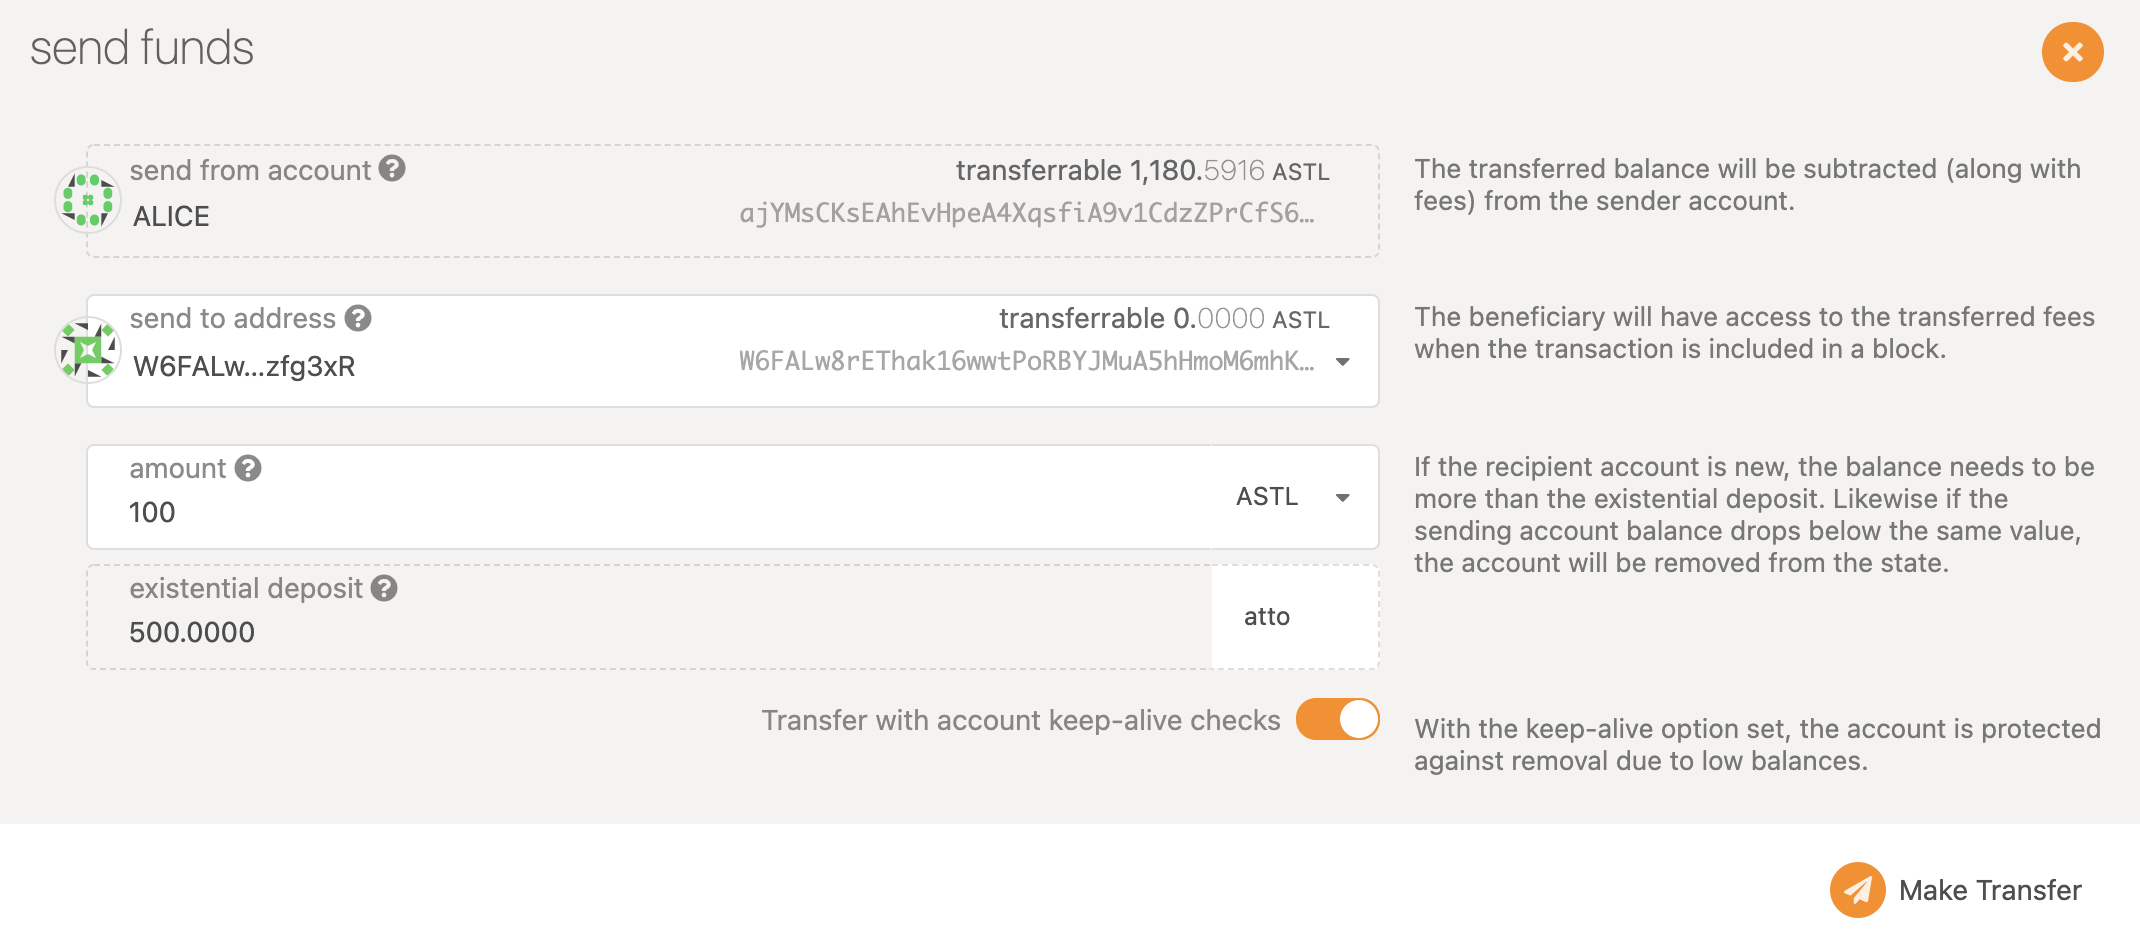Expand the send to address dropdown
The image size is (2140, 940).
pos(1343,362)
